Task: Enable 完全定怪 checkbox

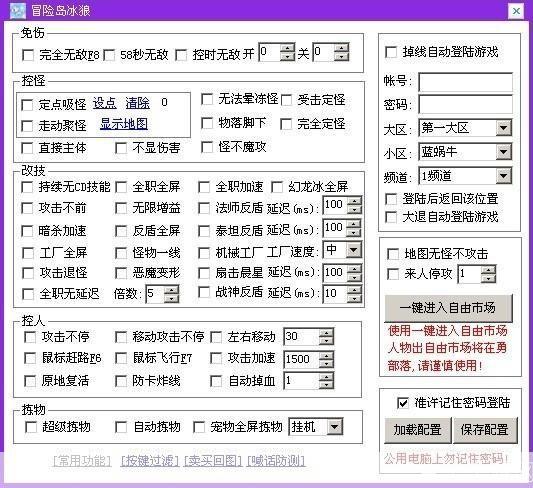Action: pos(286,124)
